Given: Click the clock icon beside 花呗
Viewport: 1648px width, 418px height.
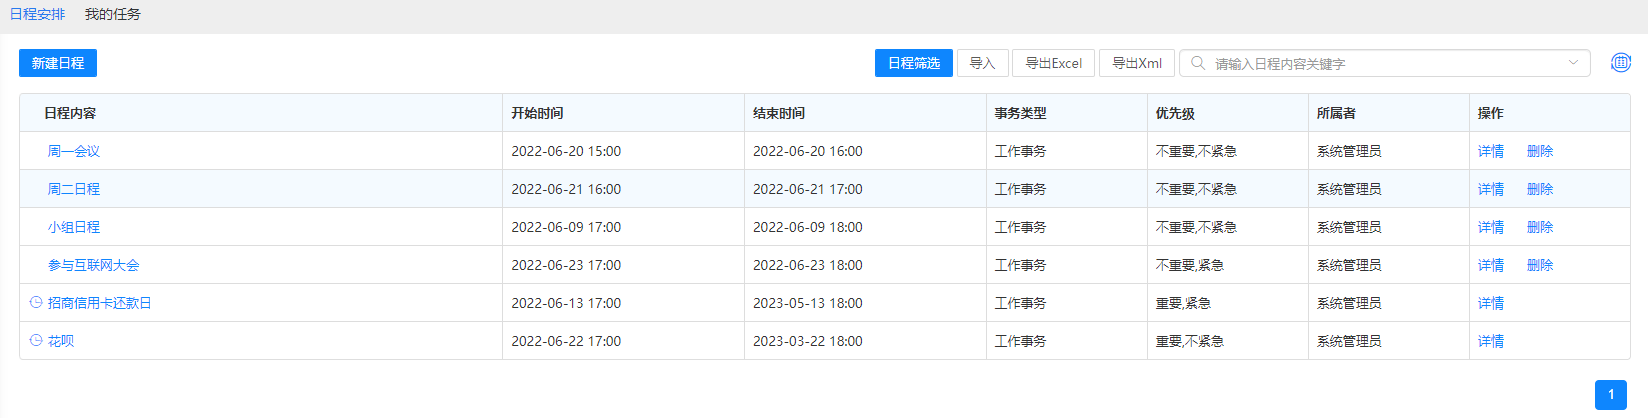Looking at the screenshot, I should point(36,340).
